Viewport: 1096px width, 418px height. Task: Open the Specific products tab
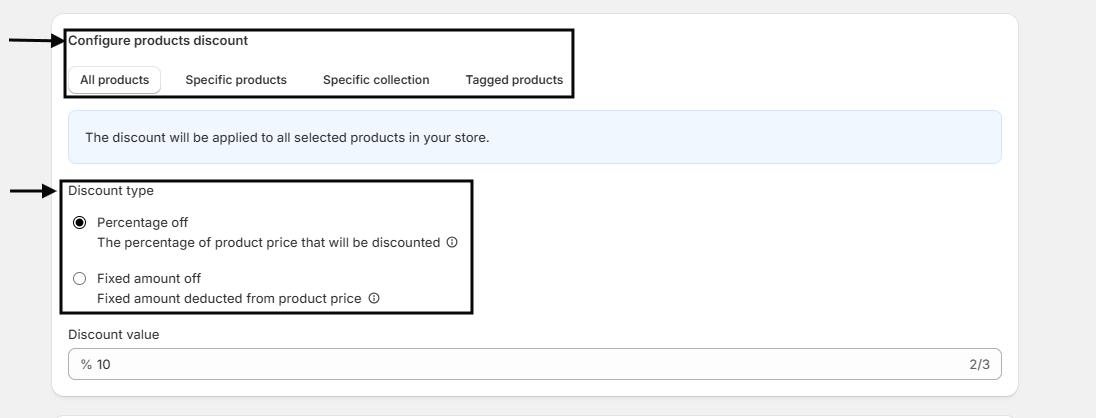pos(236,80)
